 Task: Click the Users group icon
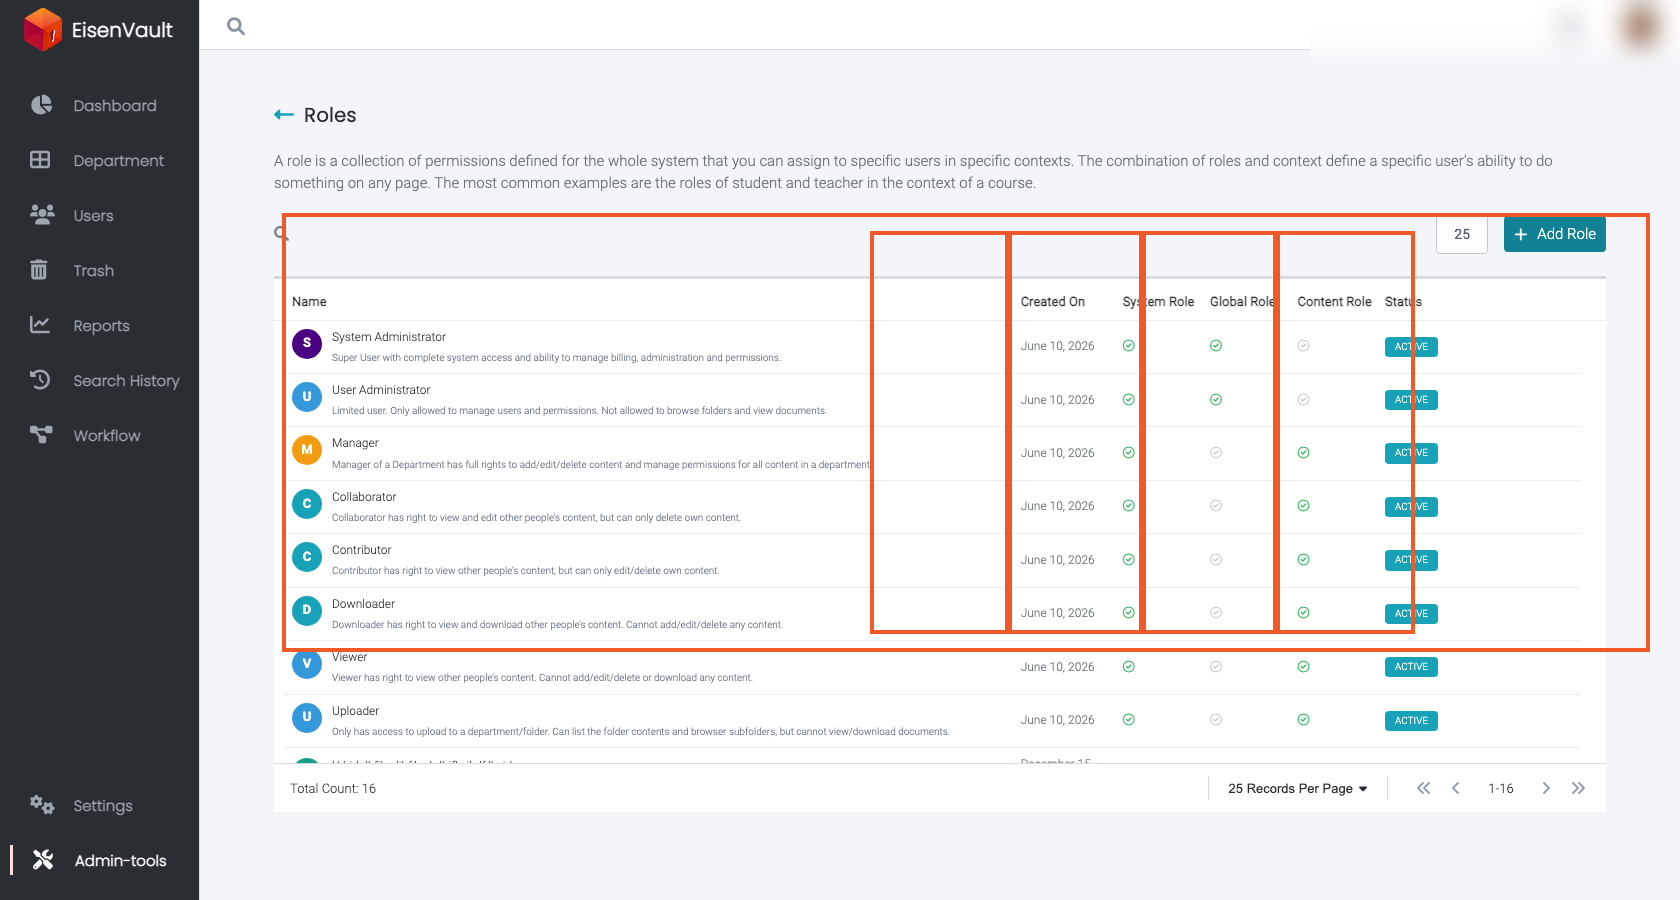pyautogui.click(x=41, y=215)
